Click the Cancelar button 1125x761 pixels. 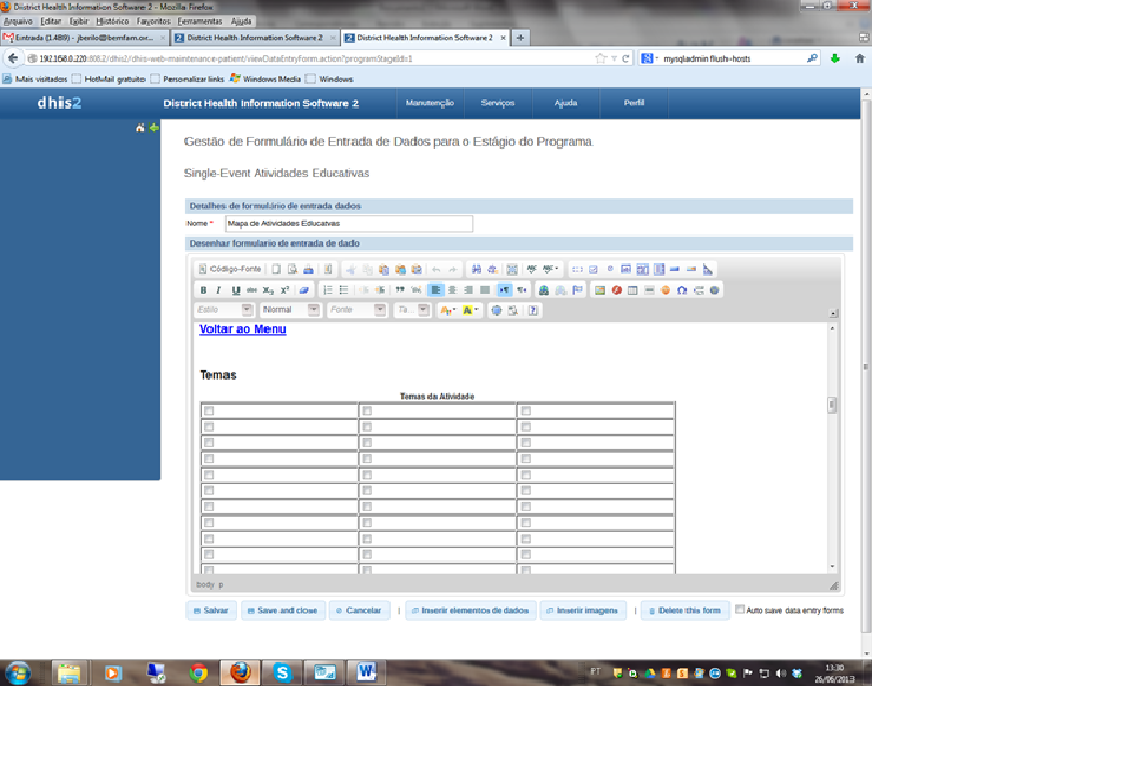click(x=359, y=610)
